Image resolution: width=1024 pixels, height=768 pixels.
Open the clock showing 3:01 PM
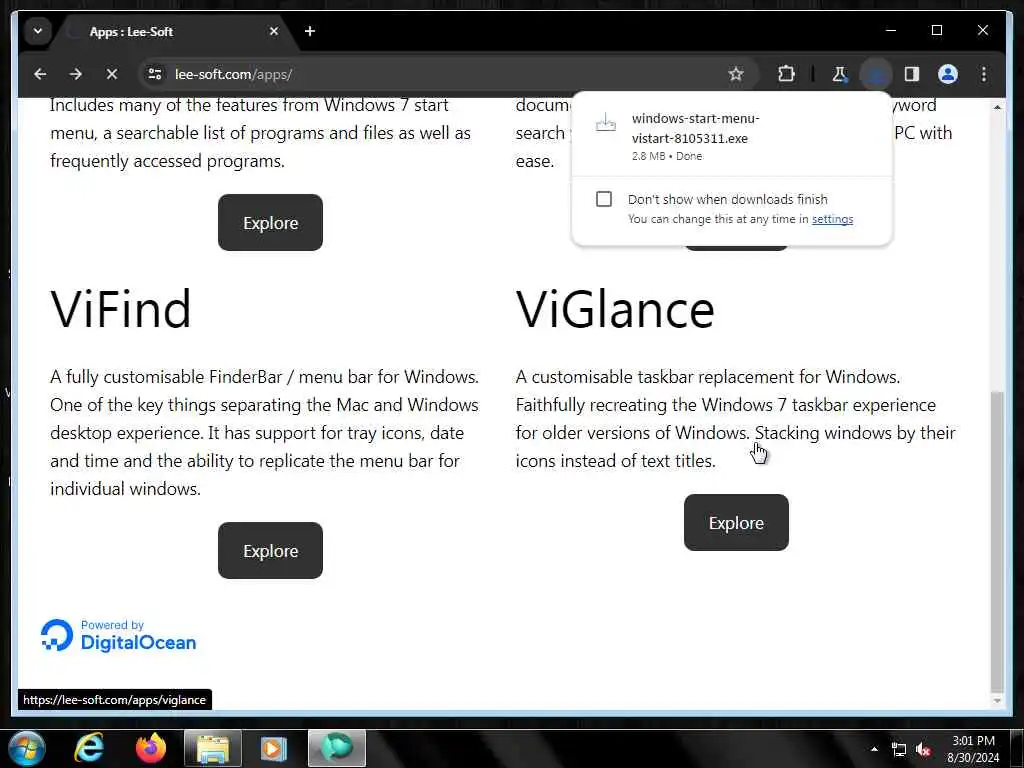point(973,749)
